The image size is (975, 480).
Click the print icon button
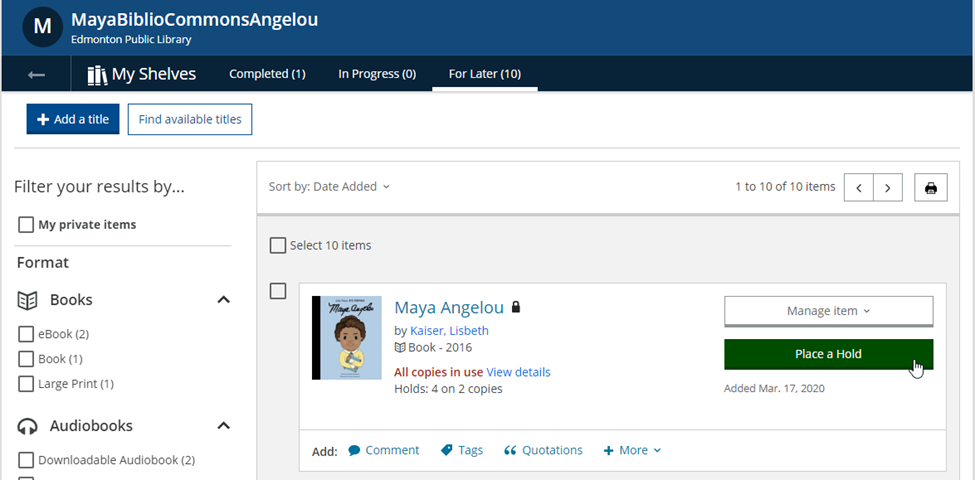(931, 188)
